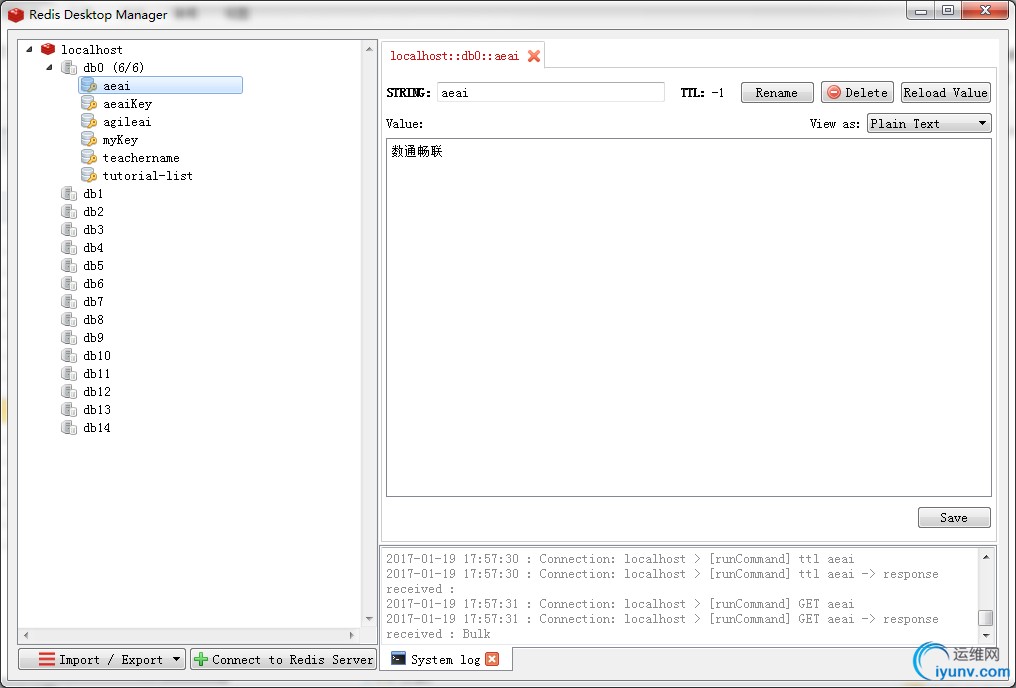The width and height of the screenshot is (1016, 688).
Task: Click the Redis Desktop Manager title bar logo
Action: pos(16,14)
